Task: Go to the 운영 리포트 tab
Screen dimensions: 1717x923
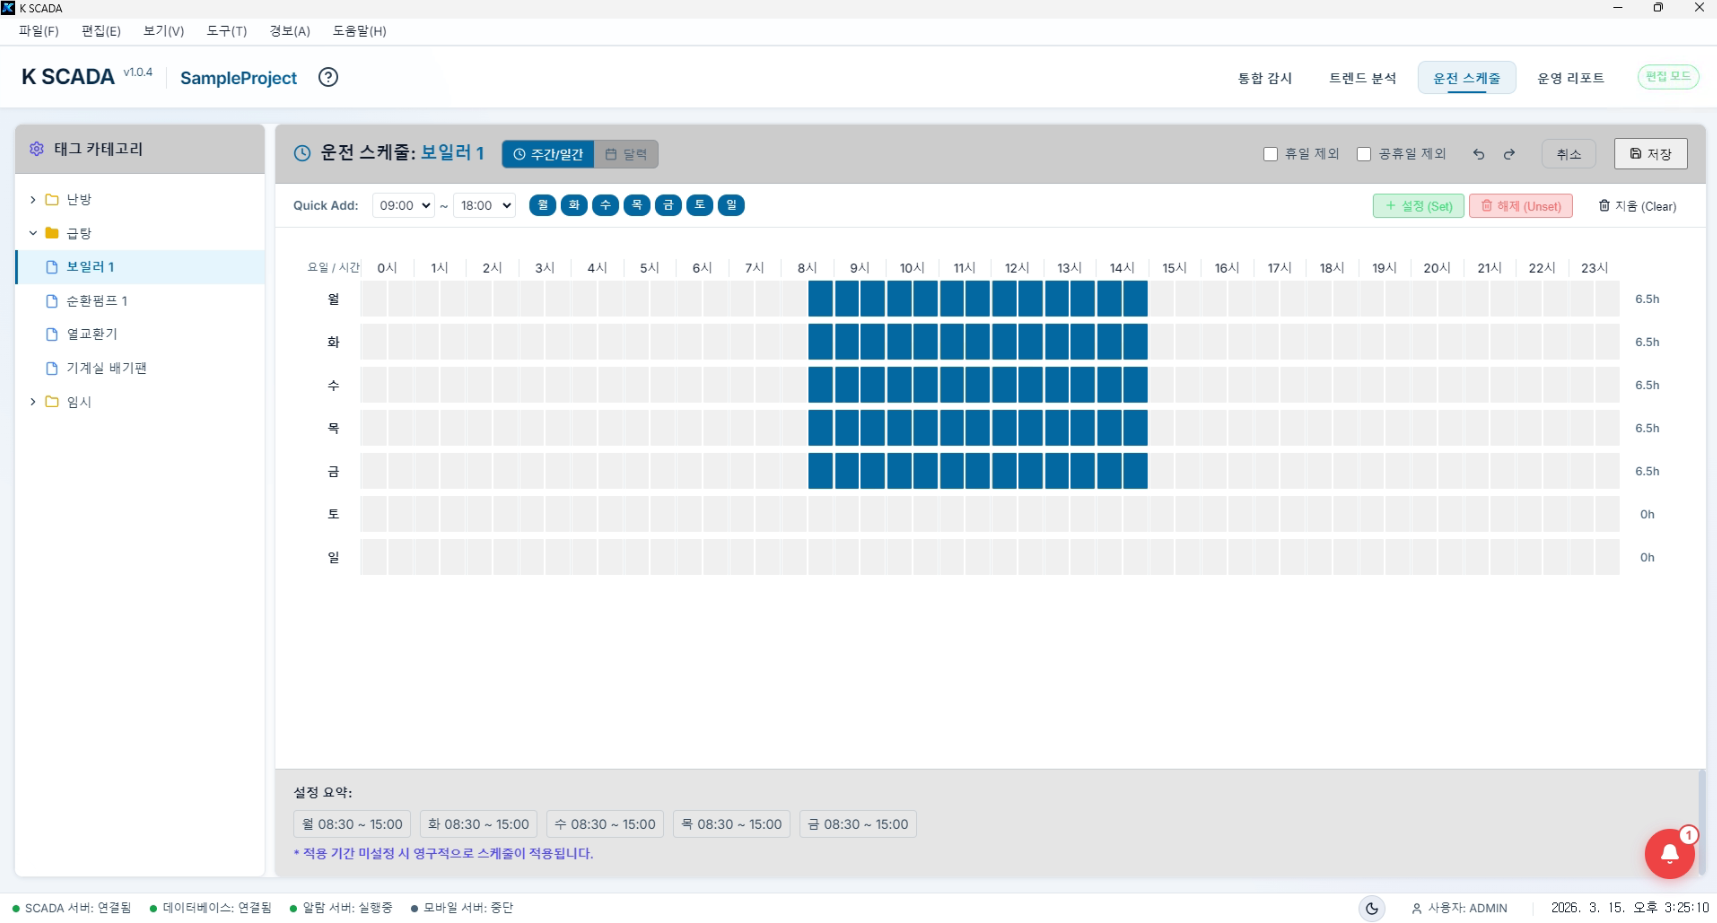Action: pos(1571,78)
